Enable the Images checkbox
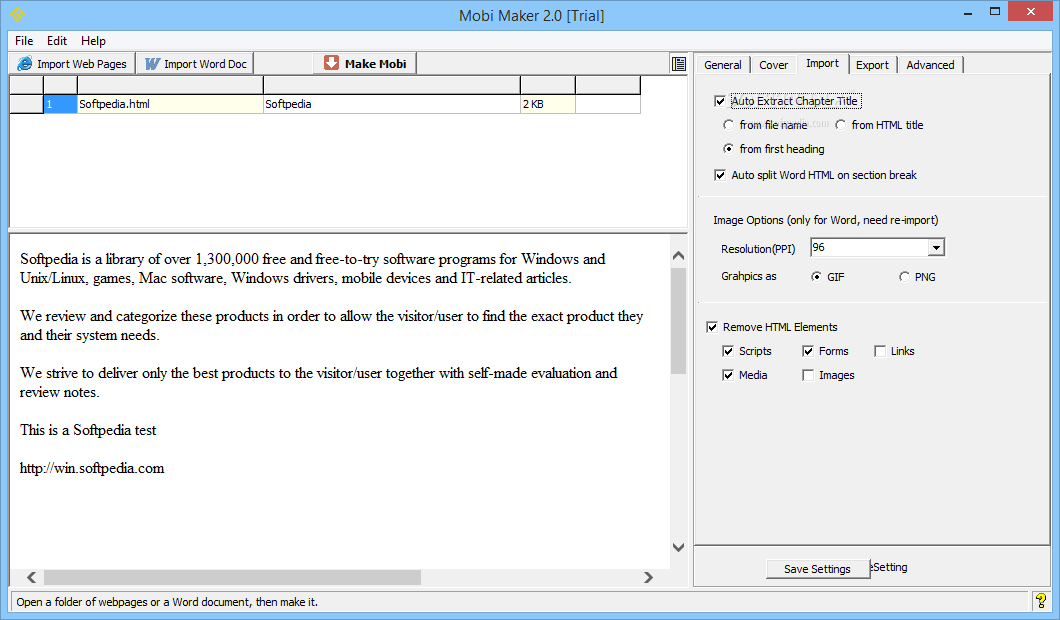 (x=808, y=375)
